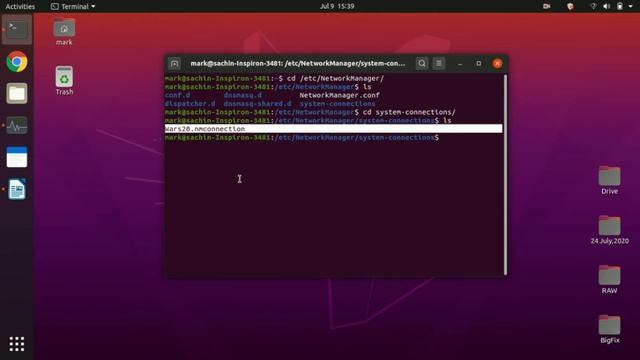Show Applications grid button
This screenshot has height=360, width=640.
click(x=17, y=344)
